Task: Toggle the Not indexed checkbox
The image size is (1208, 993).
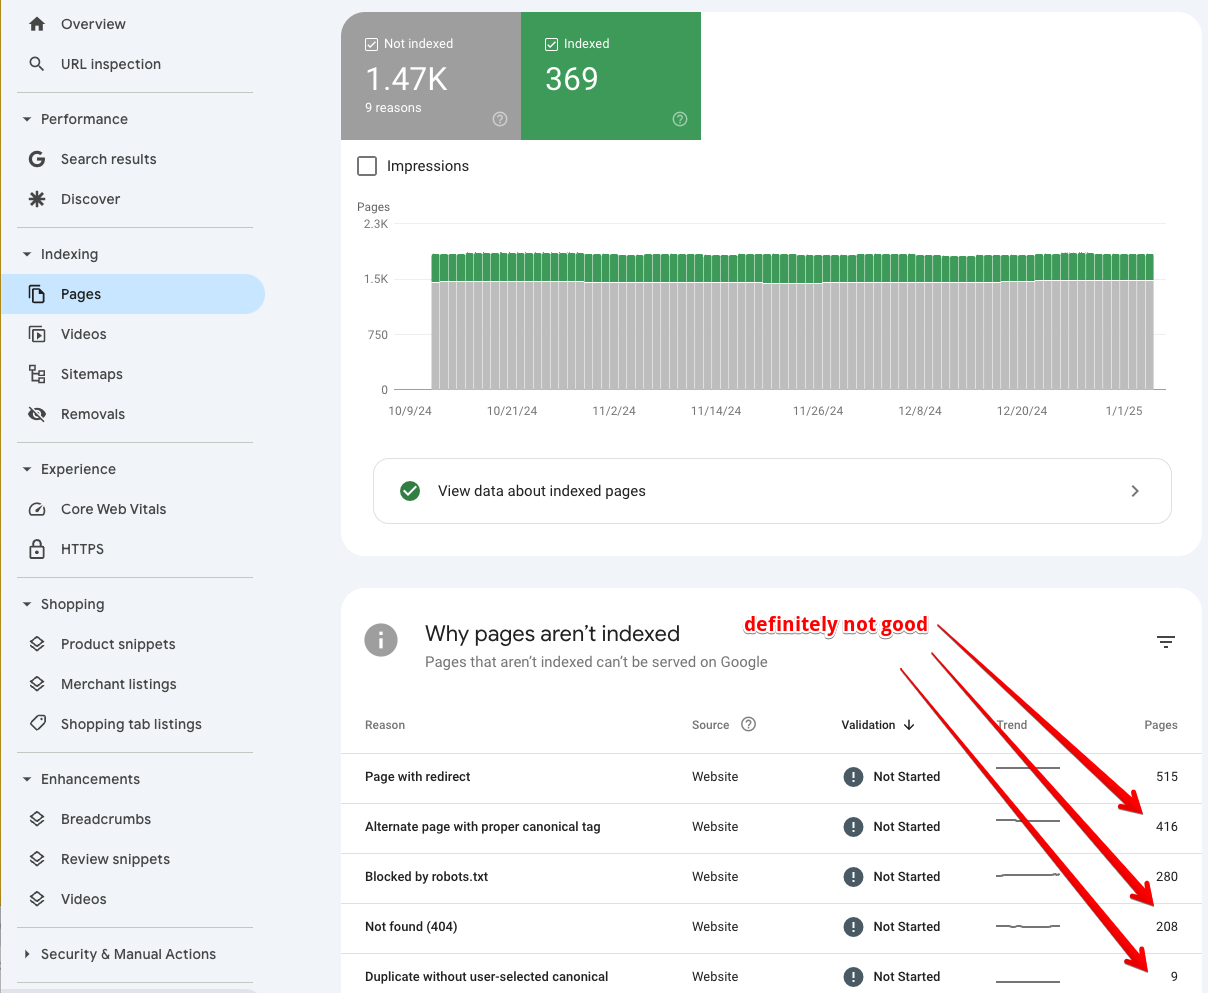Action: [x=371, y=44]
